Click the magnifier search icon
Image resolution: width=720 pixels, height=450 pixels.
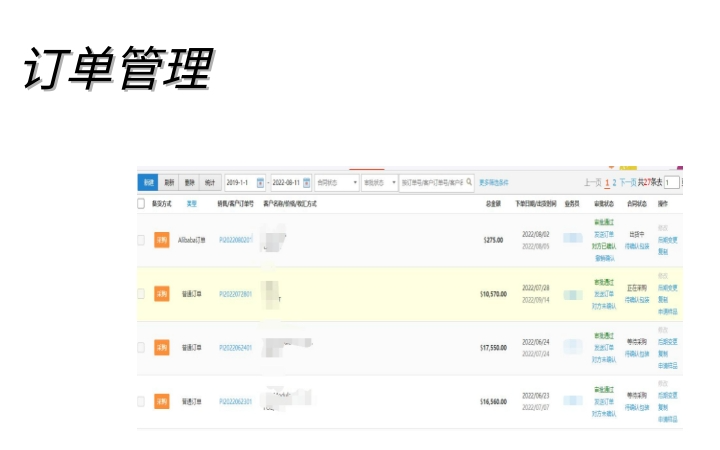[x=469, y=182]
